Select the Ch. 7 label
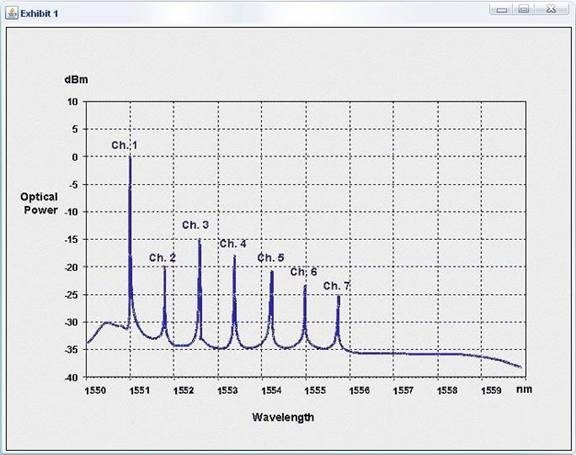Image resolution: width=576 pixels, height=455 pixels. click(x=337, y=286)
